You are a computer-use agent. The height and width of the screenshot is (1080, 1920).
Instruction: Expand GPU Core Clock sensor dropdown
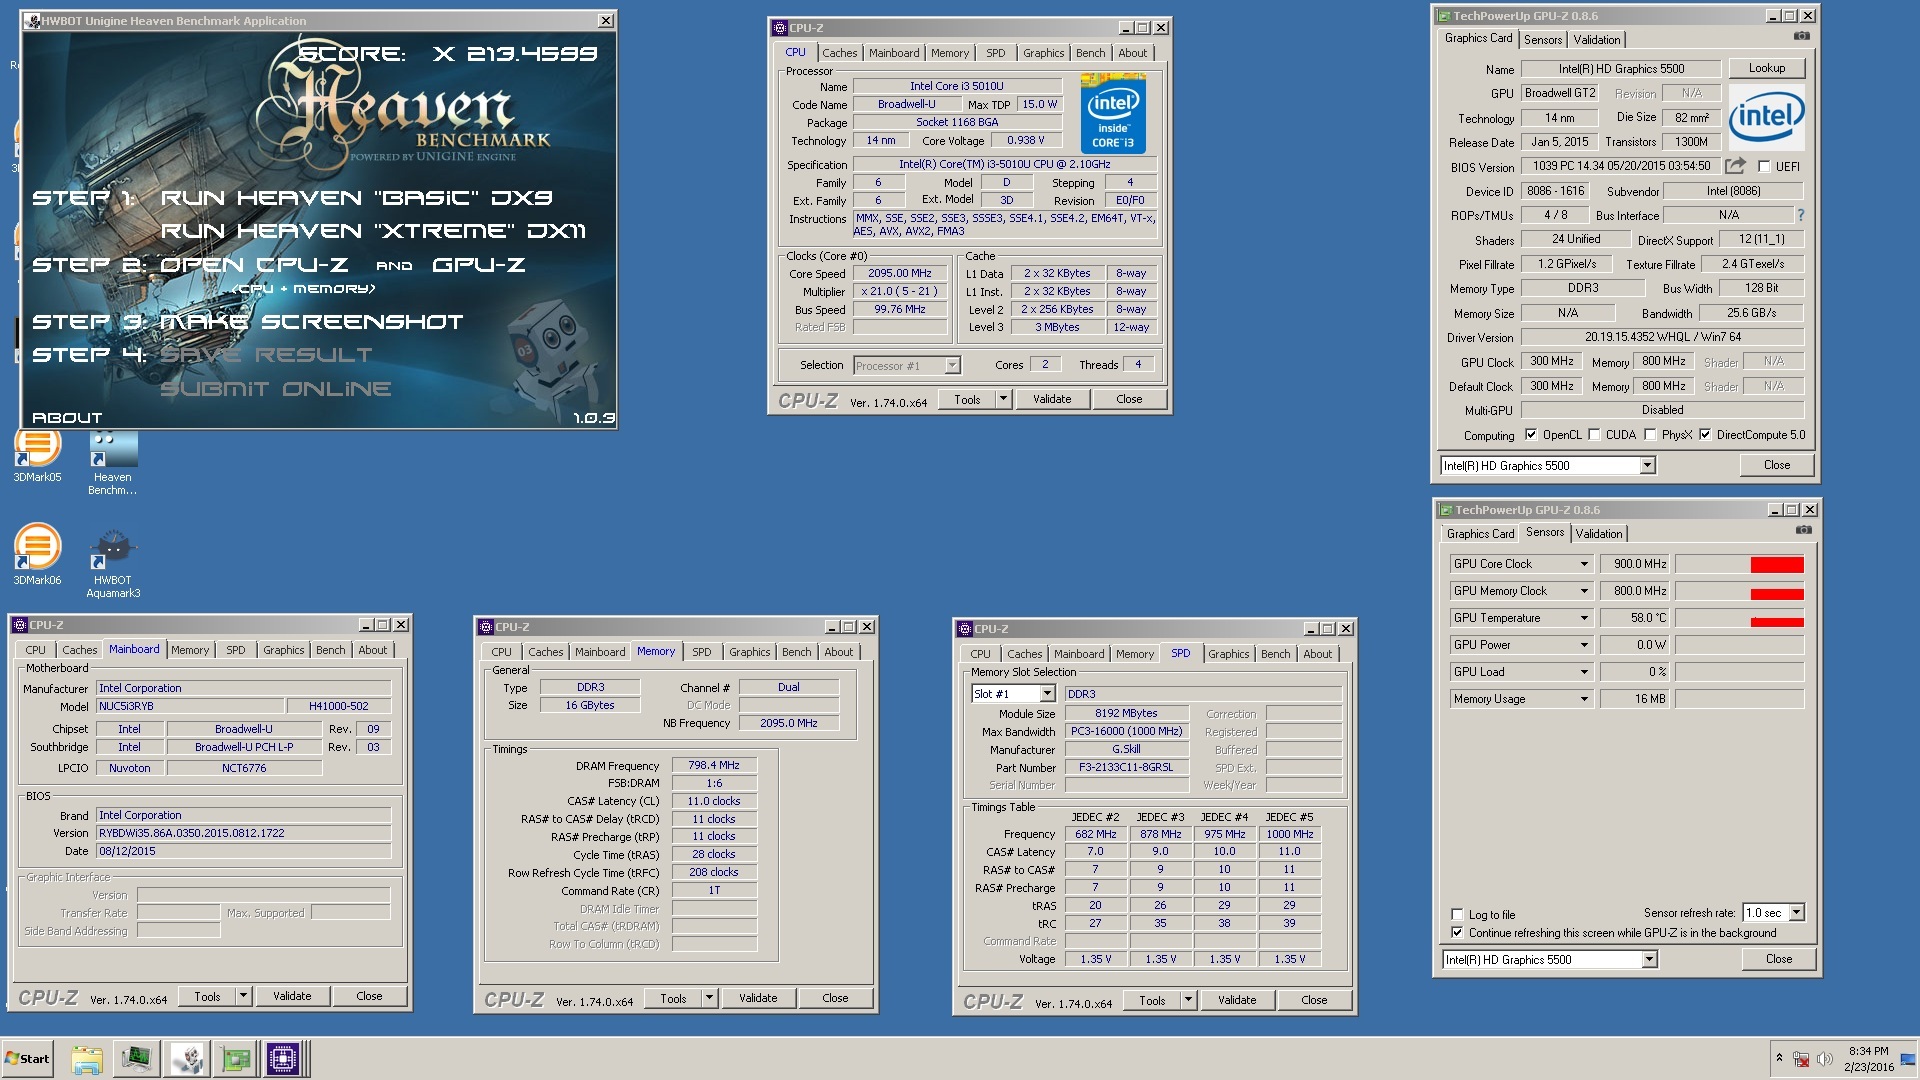pos(1584,564)
